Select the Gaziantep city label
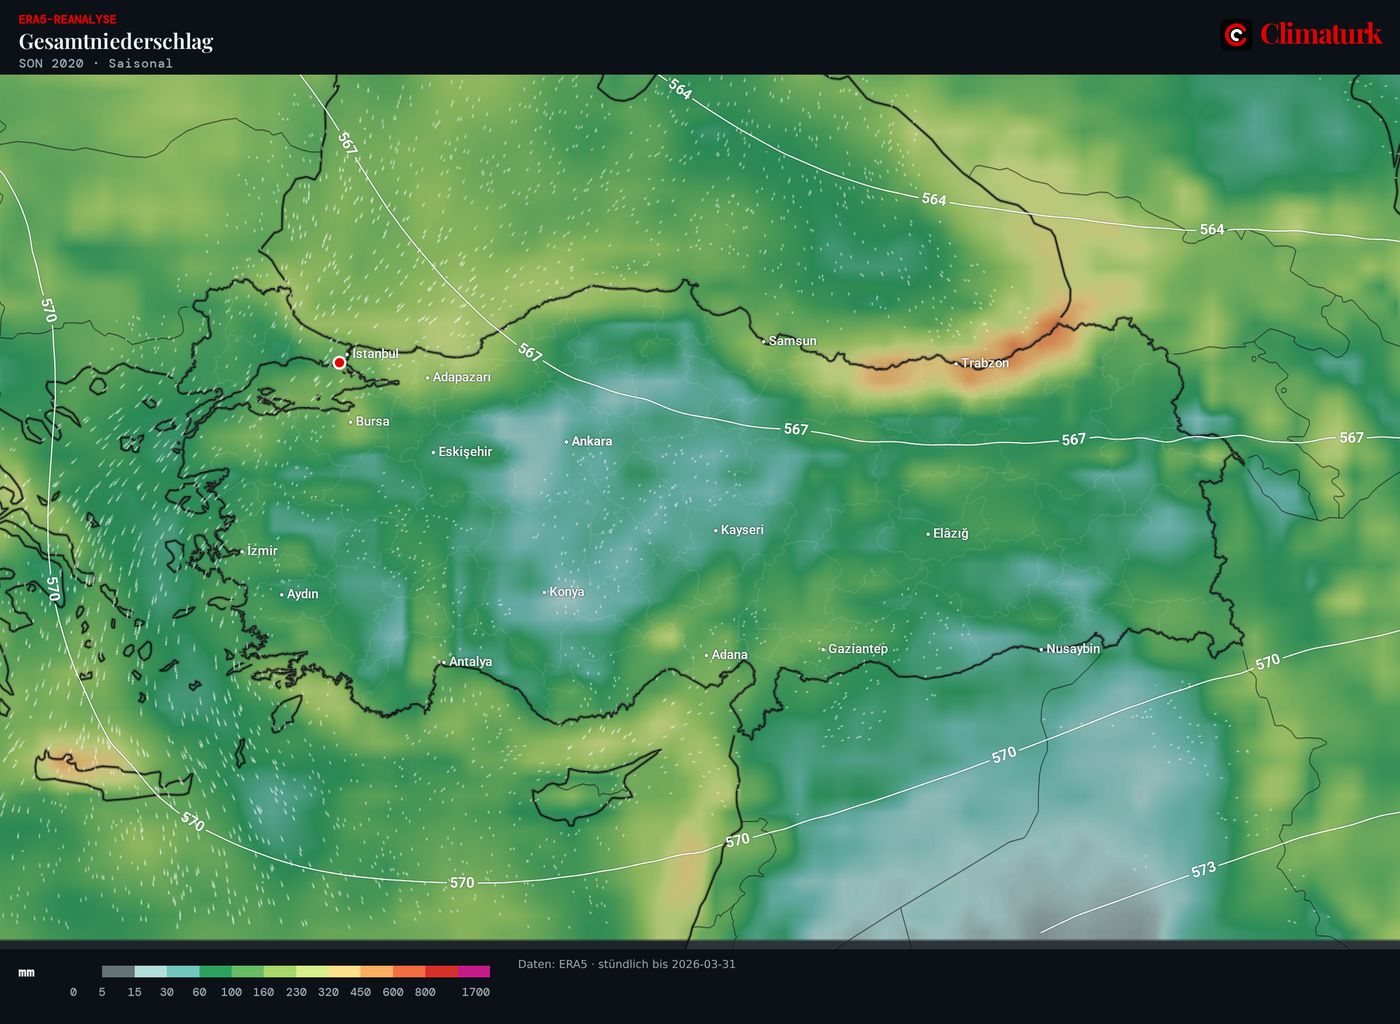Viewport: 1400px width, 1024px height. [x=858, y=649]
